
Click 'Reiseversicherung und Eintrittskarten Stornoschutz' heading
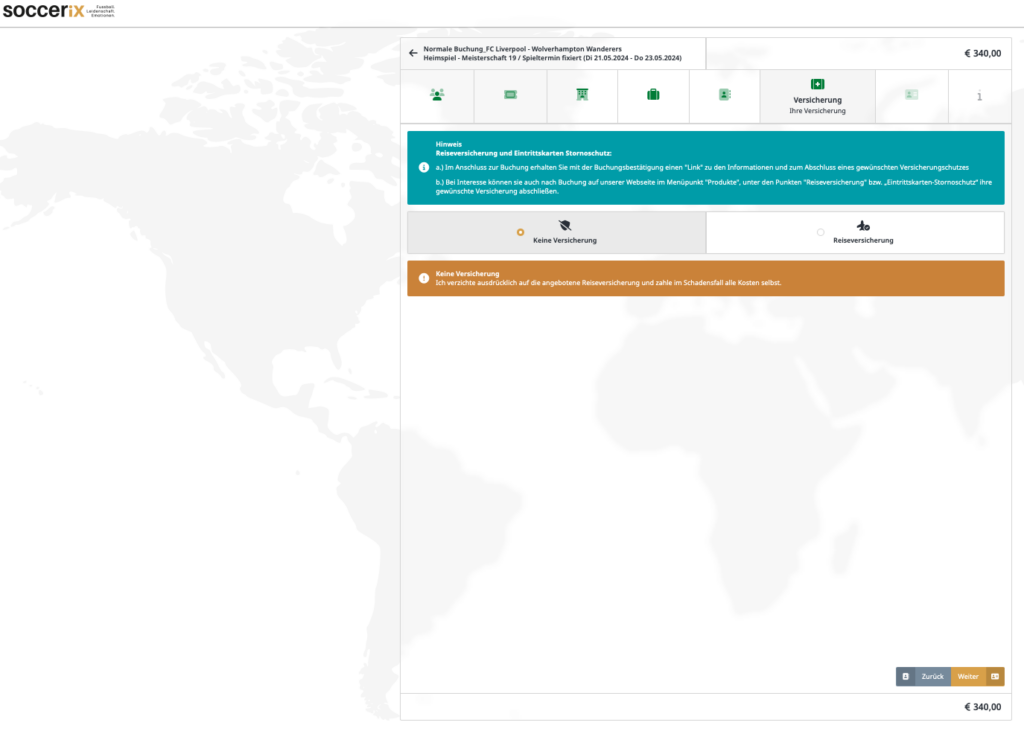(x=524, y=153)
